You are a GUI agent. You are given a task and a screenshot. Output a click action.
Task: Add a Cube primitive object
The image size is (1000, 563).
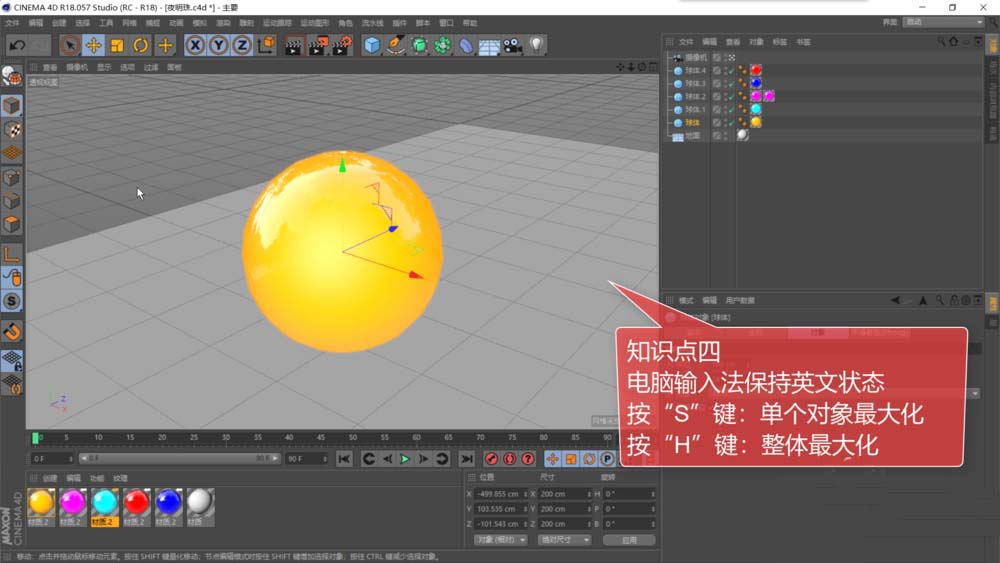[x=372, y=45]
